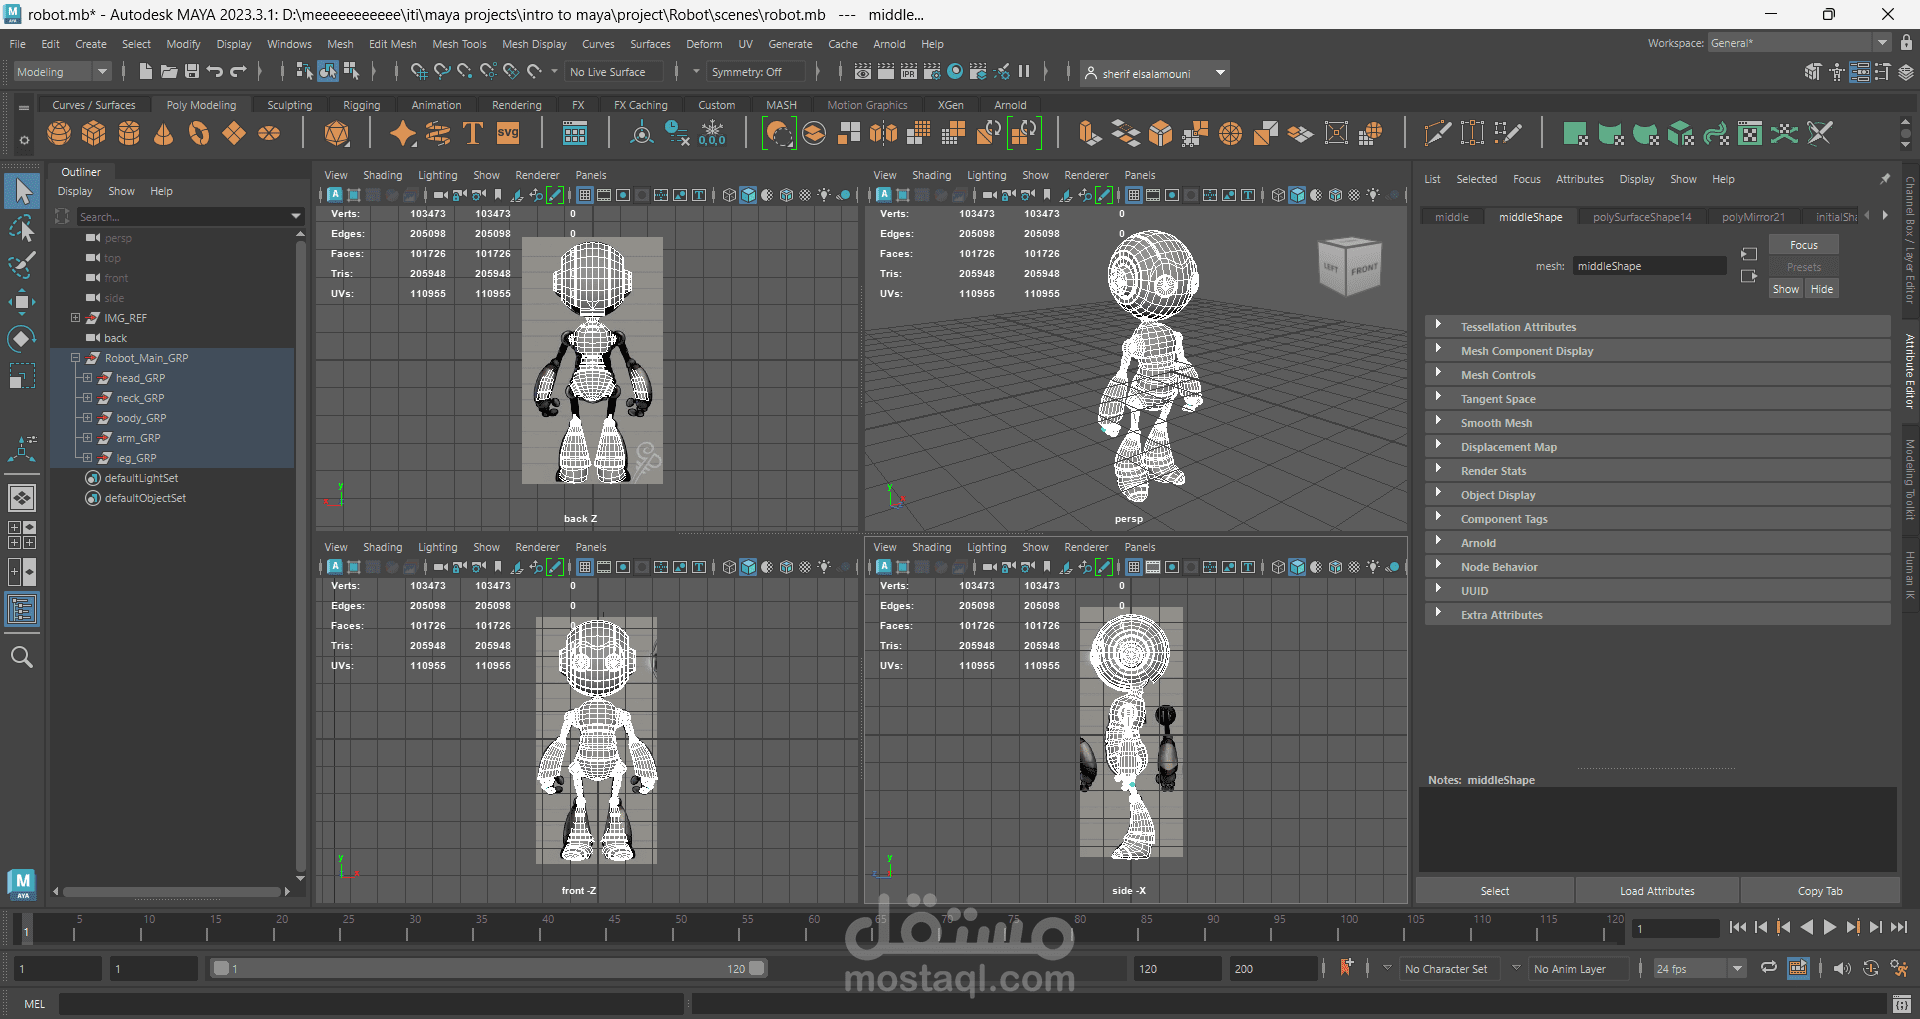Click the persp view cube
The height and width of the screenshot is (1019, 1920).
1350,266
